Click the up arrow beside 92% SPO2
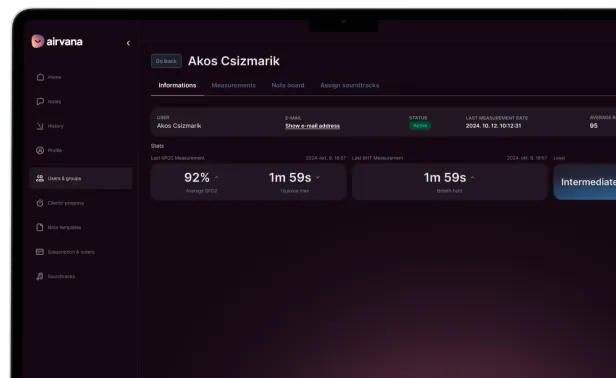Screen dimensions: 616x378 coord(216,178)
